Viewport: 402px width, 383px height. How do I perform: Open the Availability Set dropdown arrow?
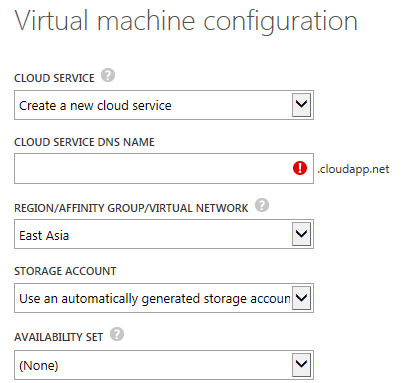click(301, 364)
